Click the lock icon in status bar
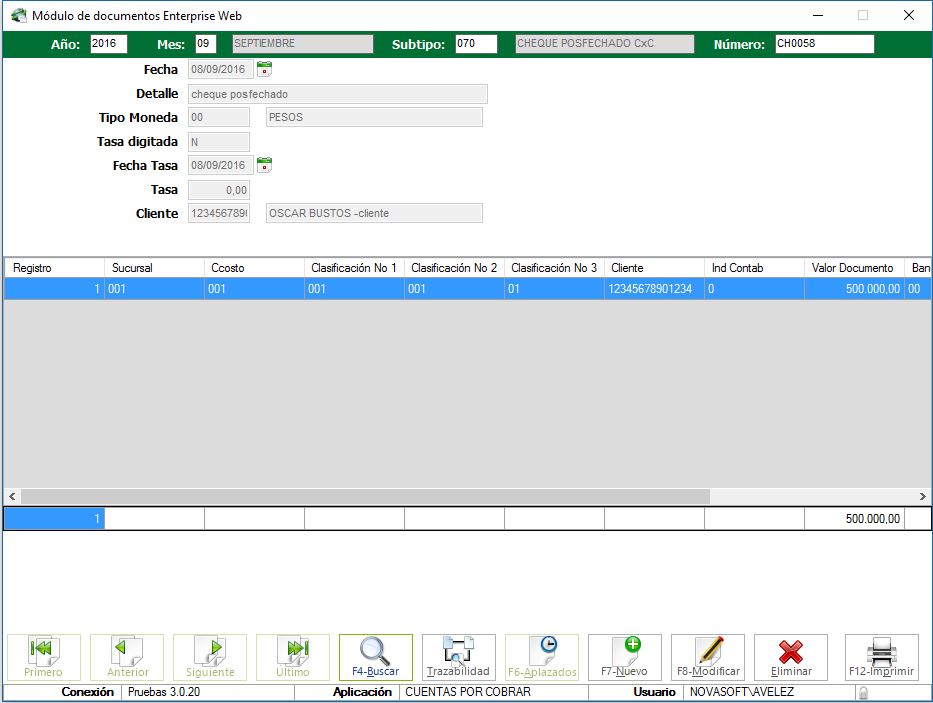The image size is (933, 703). pos(863,692)
